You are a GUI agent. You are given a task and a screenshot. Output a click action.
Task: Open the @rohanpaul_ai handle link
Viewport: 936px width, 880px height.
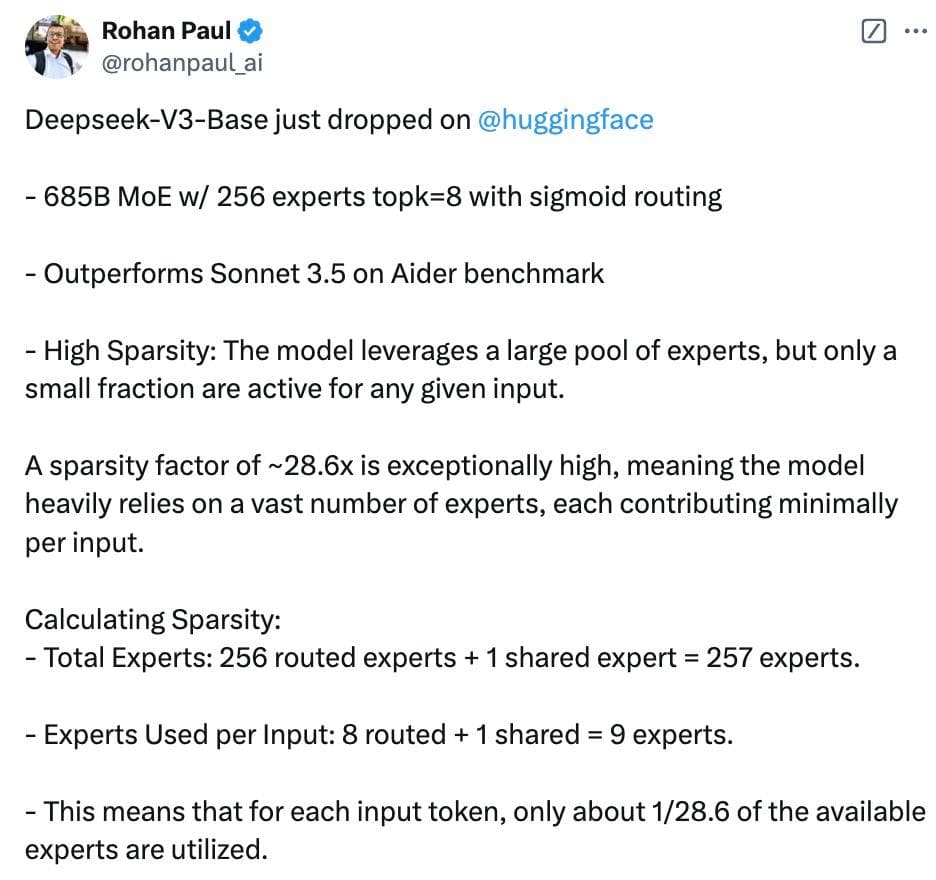[182, 63]
